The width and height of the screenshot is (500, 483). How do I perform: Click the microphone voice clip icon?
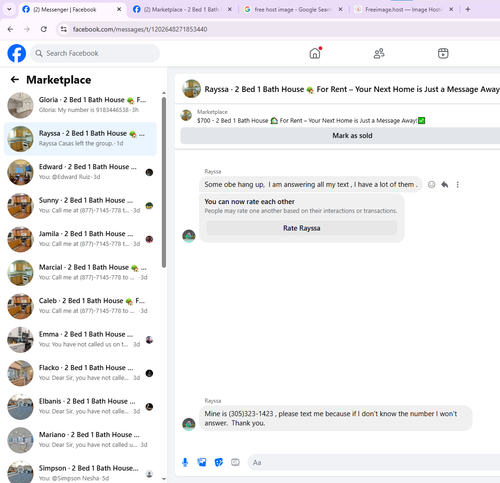pos(185,462)
